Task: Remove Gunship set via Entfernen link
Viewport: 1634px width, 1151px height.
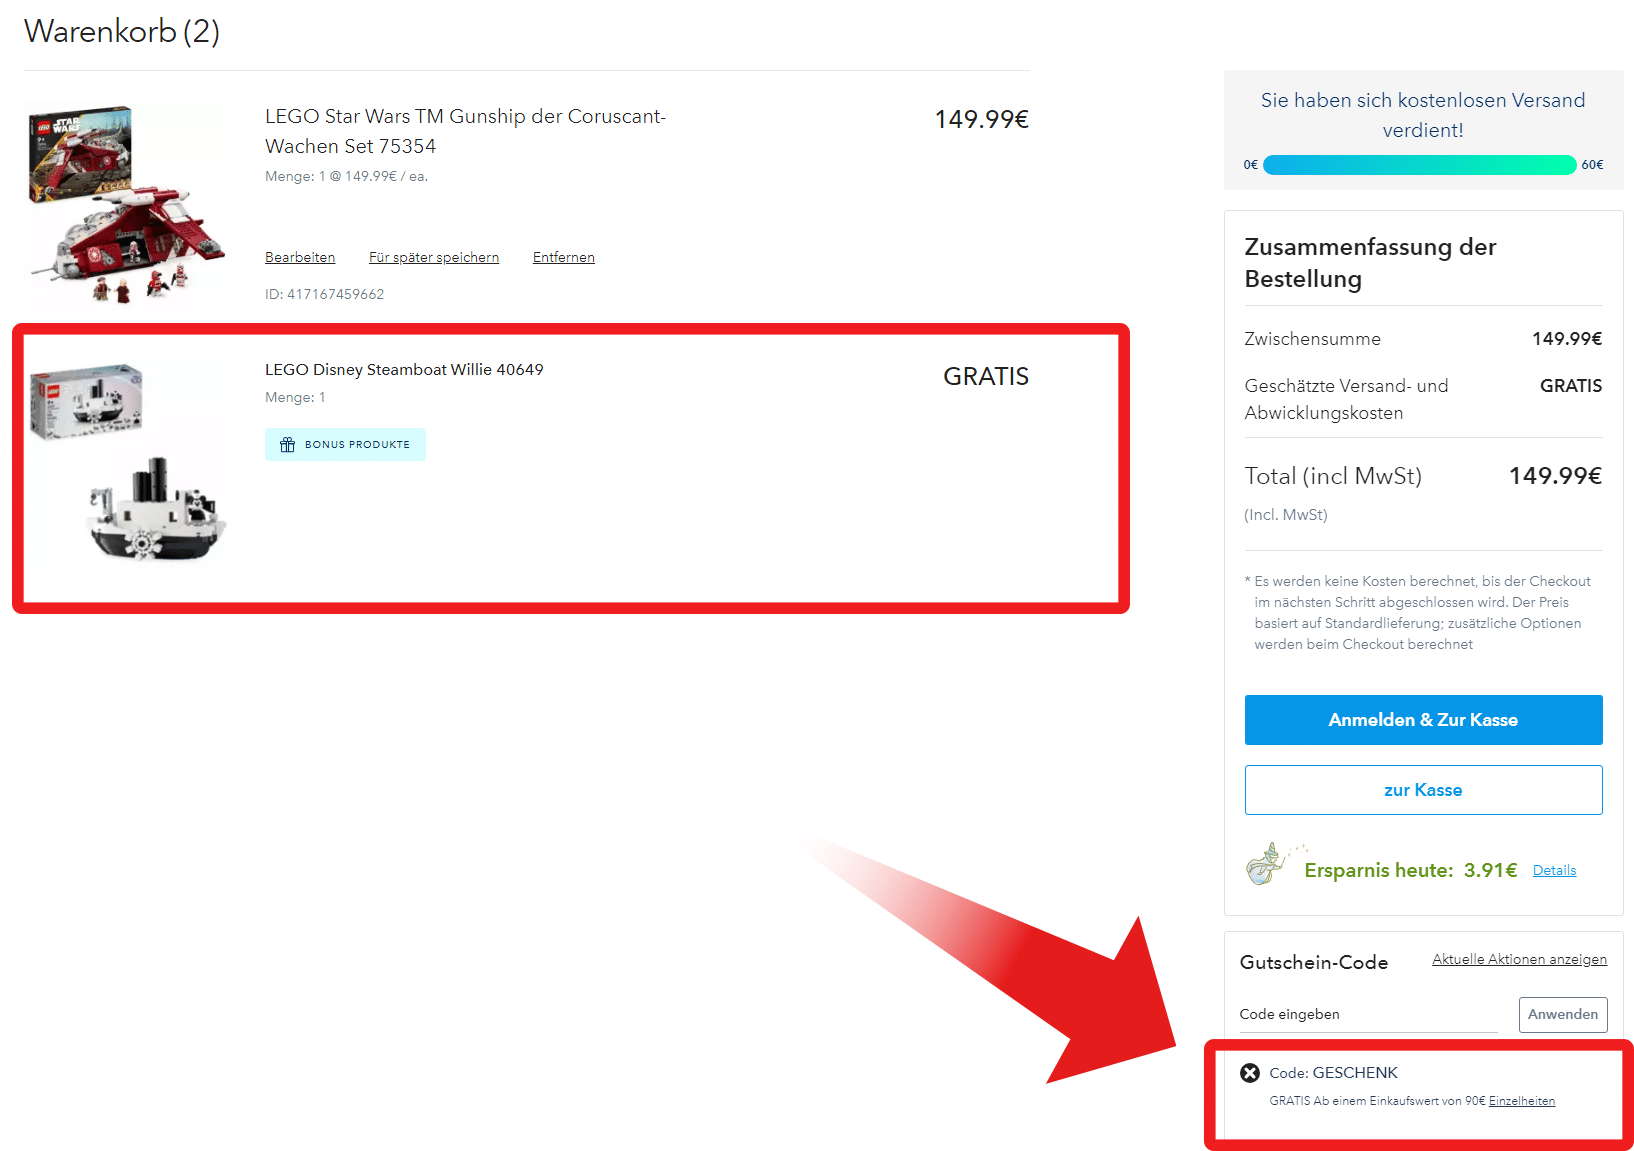Action: coord(564,257)
